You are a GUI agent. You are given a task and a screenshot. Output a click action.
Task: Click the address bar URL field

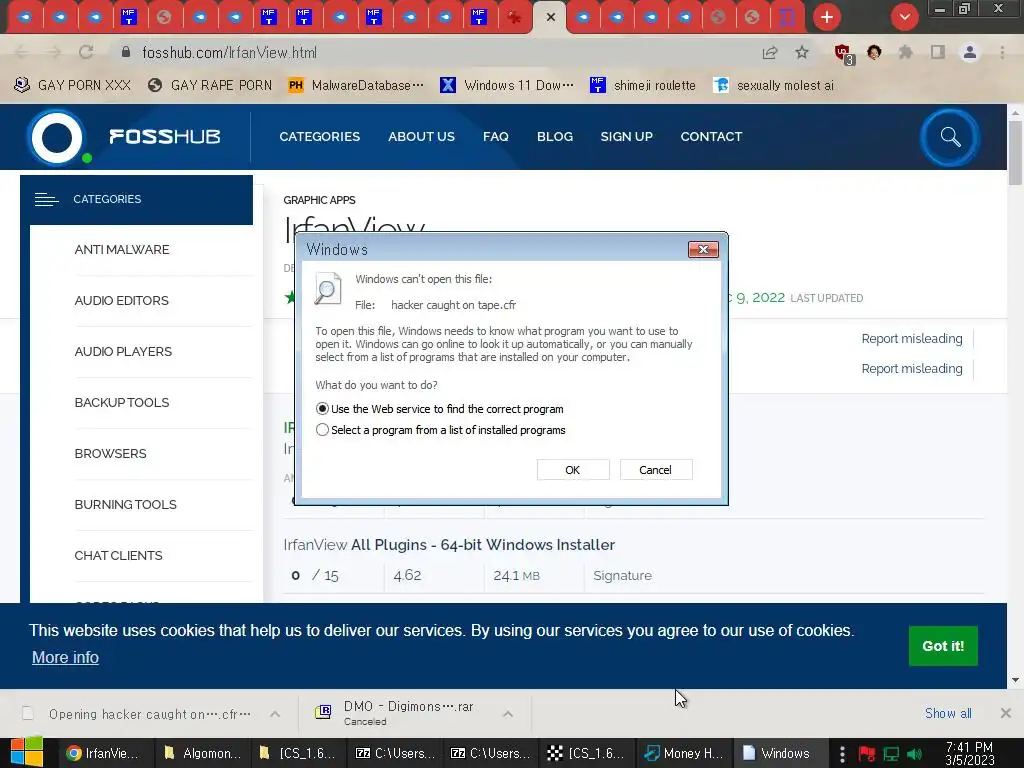[x=434, y=52]
